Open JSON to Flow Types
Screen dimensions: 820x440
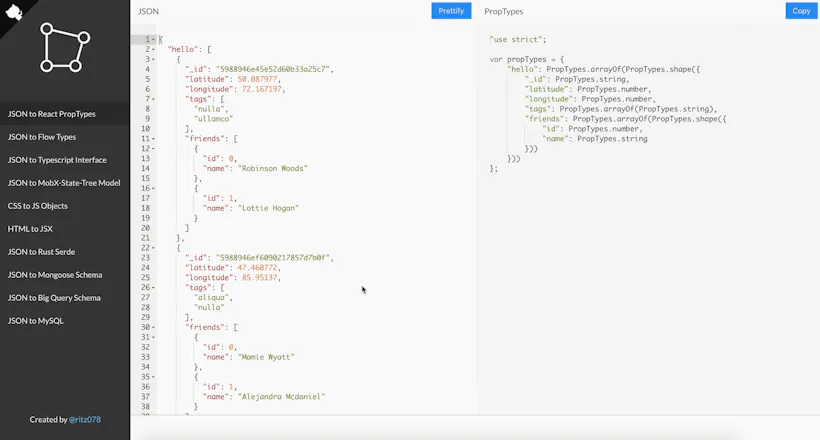click(42, 137)
